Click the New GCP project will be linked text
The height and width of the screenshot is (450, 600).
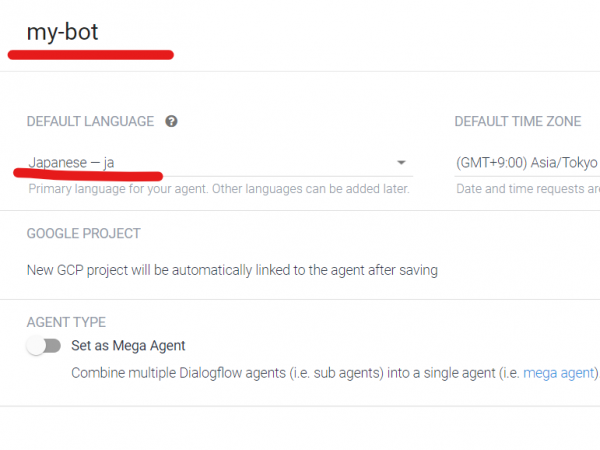232,270
